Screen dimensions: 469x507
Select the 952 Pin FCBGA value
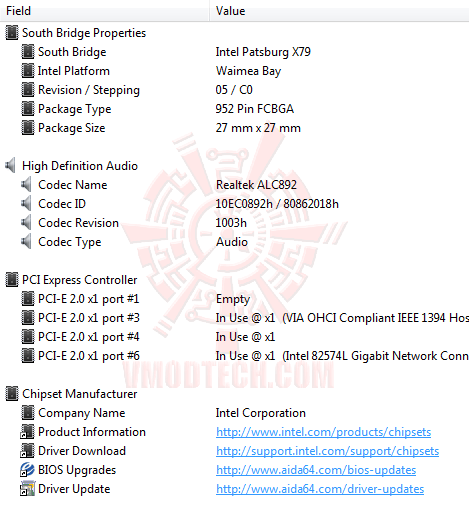255,109
